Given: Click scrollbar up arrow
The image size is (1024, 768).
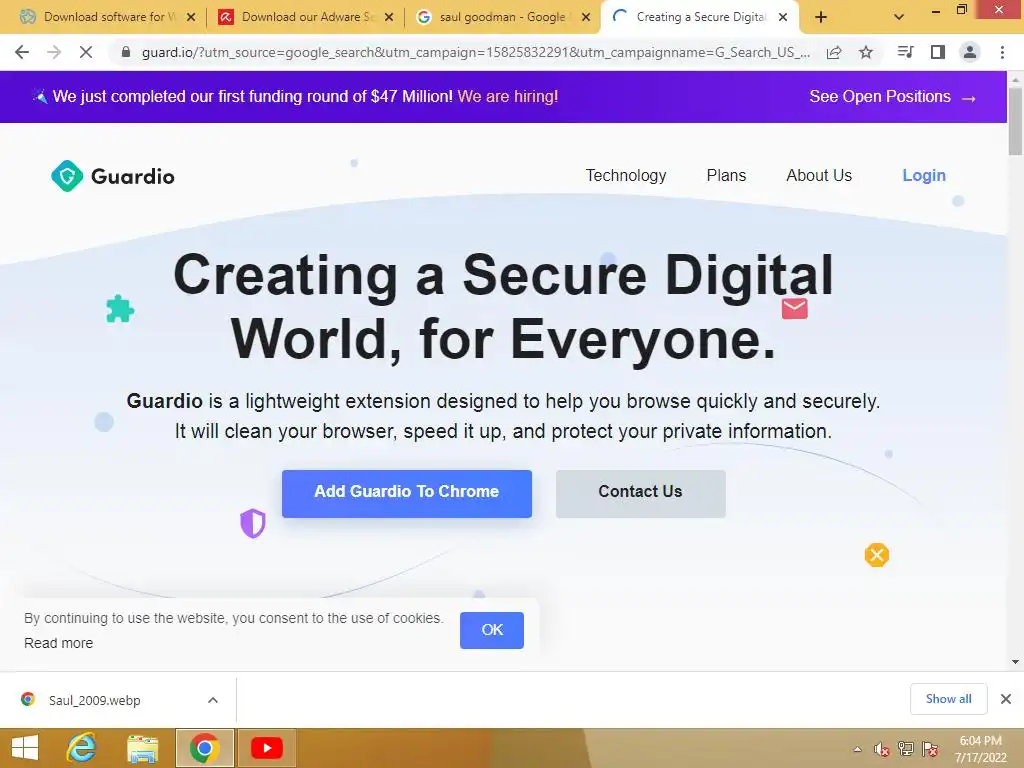Looking at the screenshot, I should [x=1016, y=79].
